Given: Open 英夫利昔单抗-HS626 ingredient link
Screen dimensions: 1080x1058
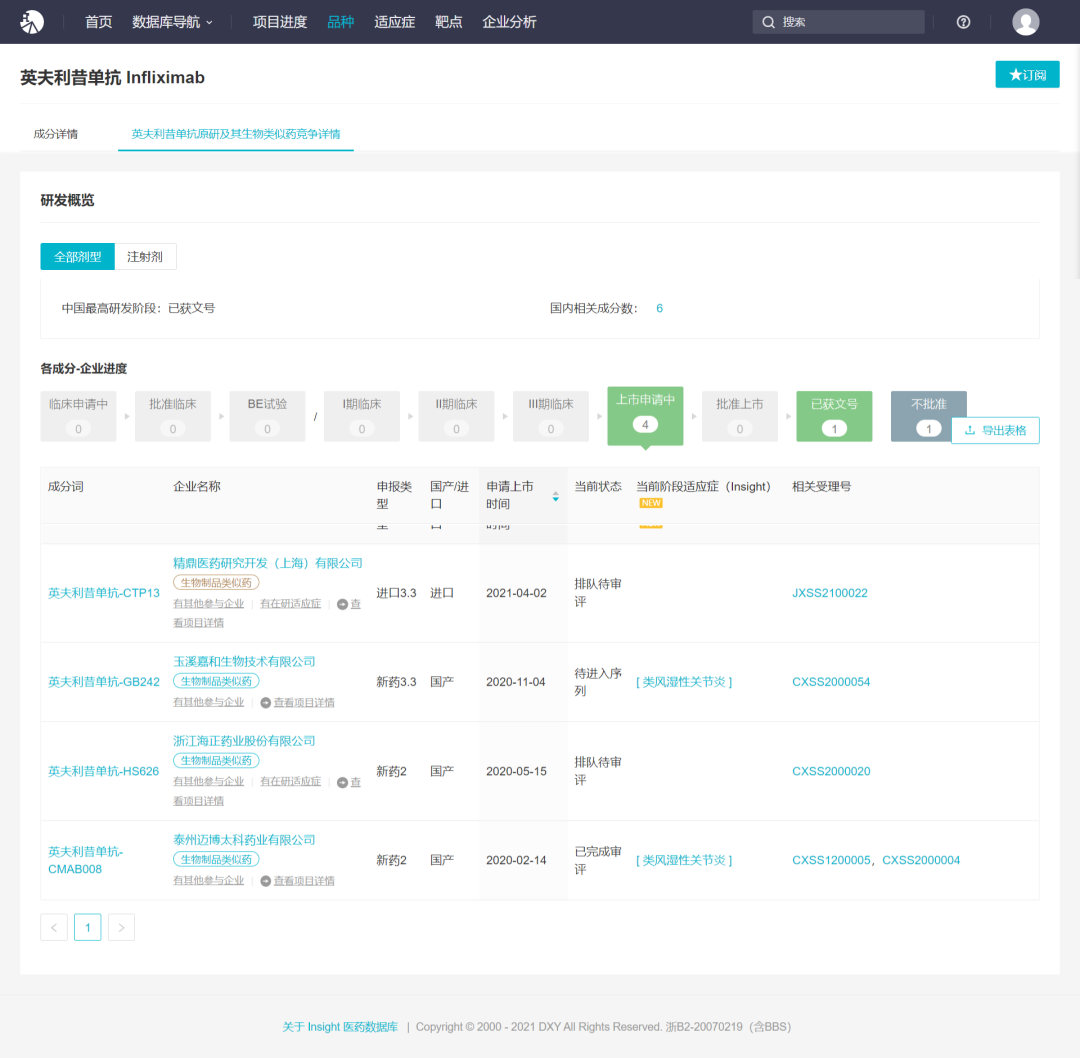Looking at the screenshot, I should point(103,771).
